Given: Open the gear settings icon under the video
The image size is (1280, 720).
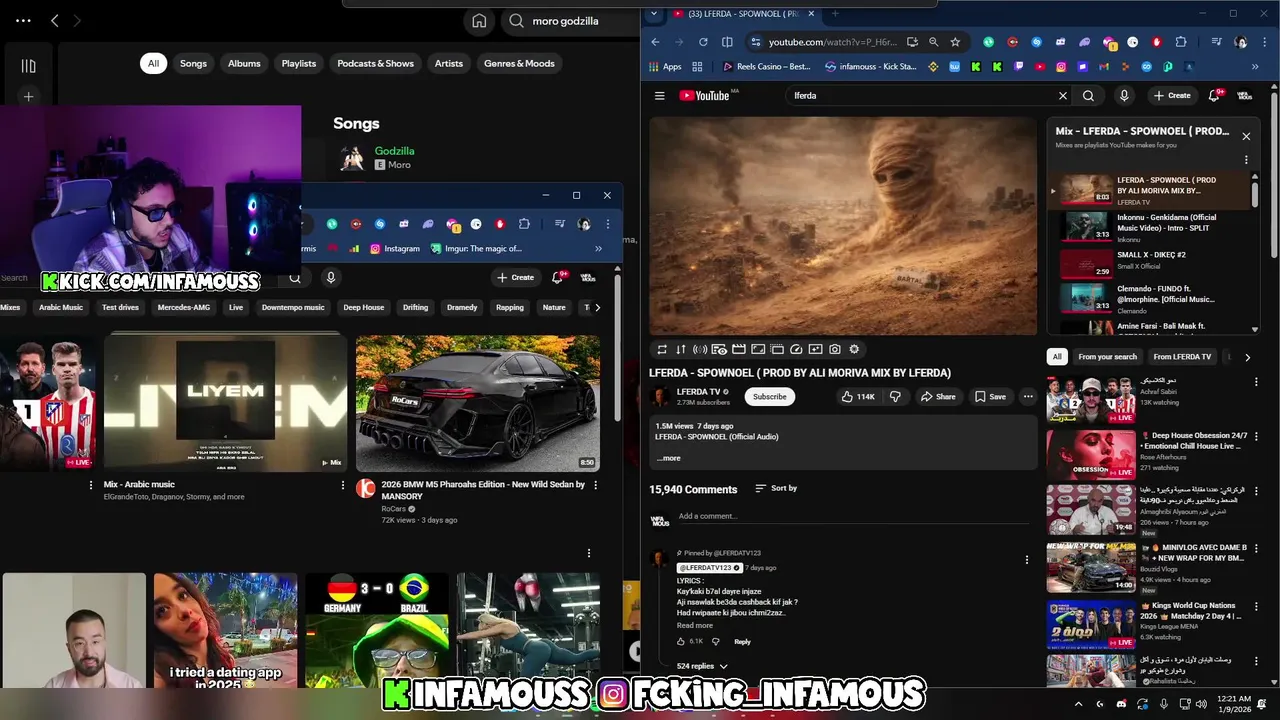Looking at the screenshot, I should pos(854,349).
